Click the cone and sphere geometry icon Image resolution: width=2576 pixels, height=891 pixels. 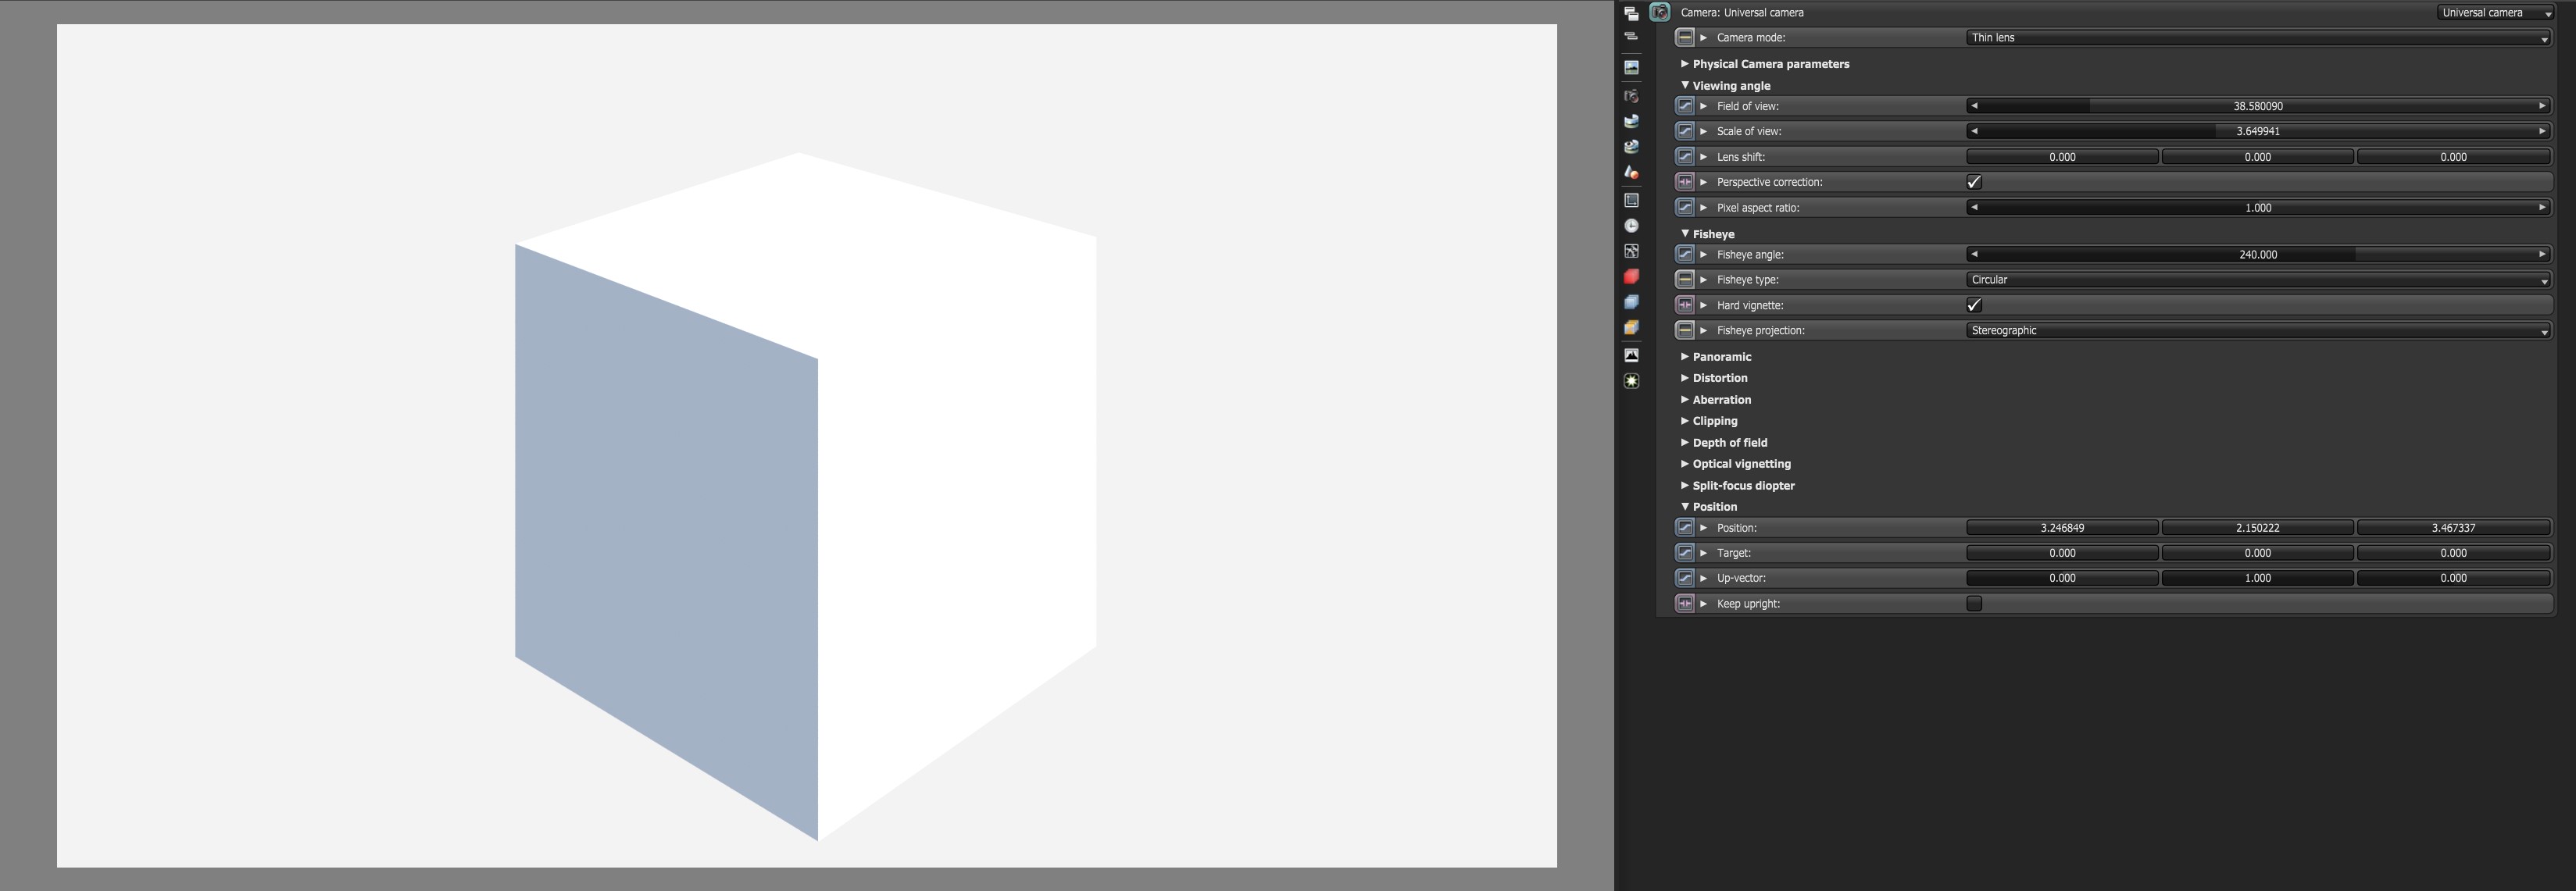1631,172
